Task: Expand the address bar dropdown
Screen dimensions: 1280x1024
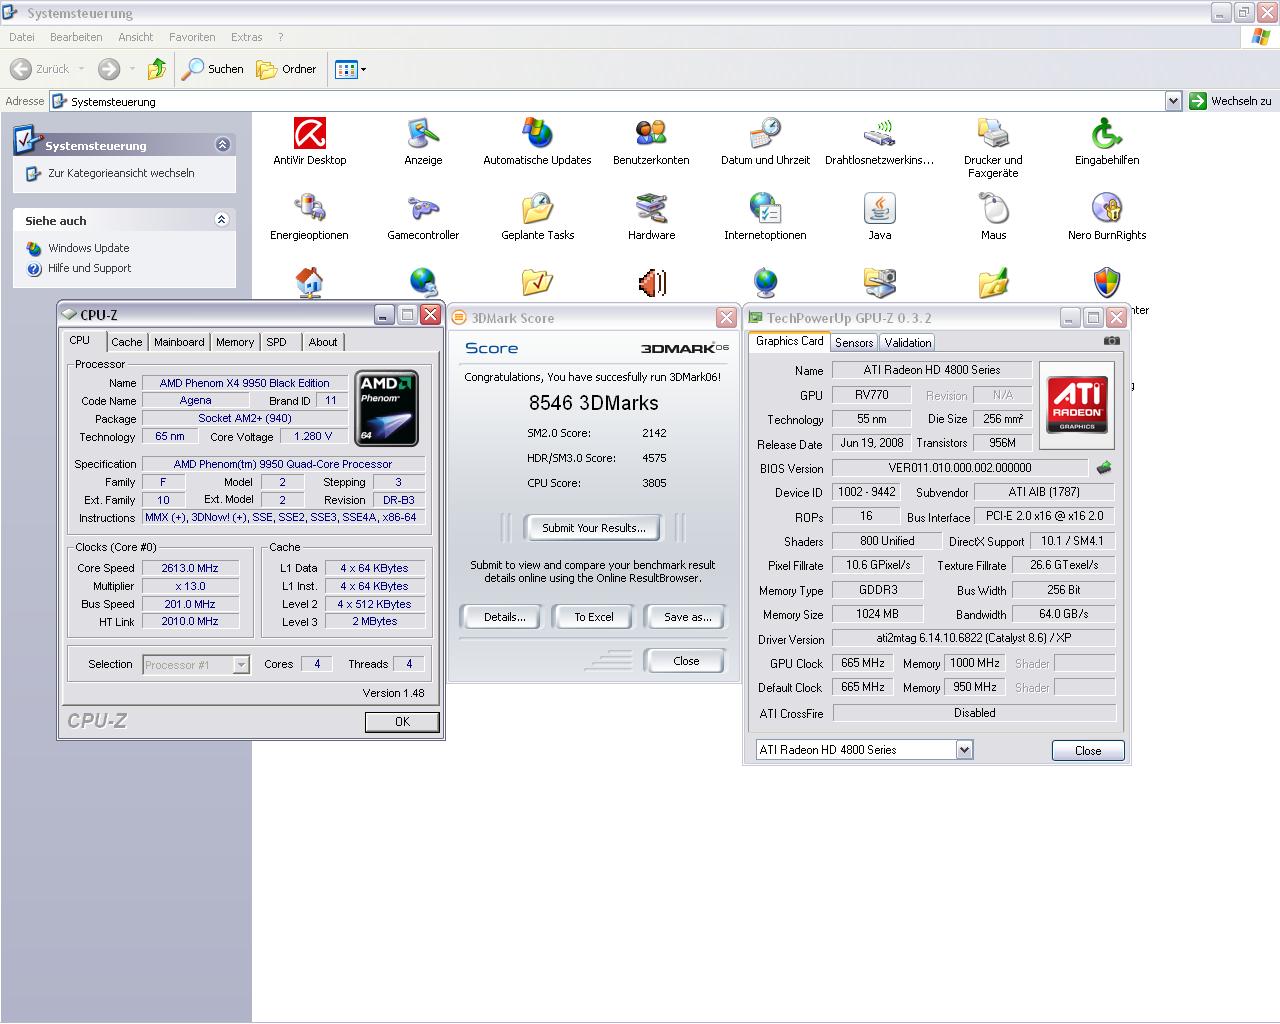Action: 1173,101
